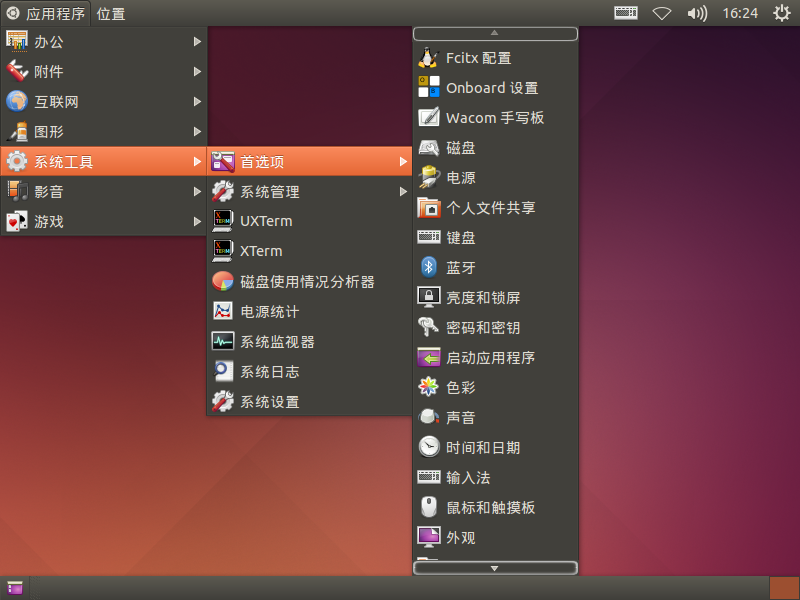Screen dimensions: 800x600
Task: Open Onboard 设置 icon
Action: tap(429, 88)
